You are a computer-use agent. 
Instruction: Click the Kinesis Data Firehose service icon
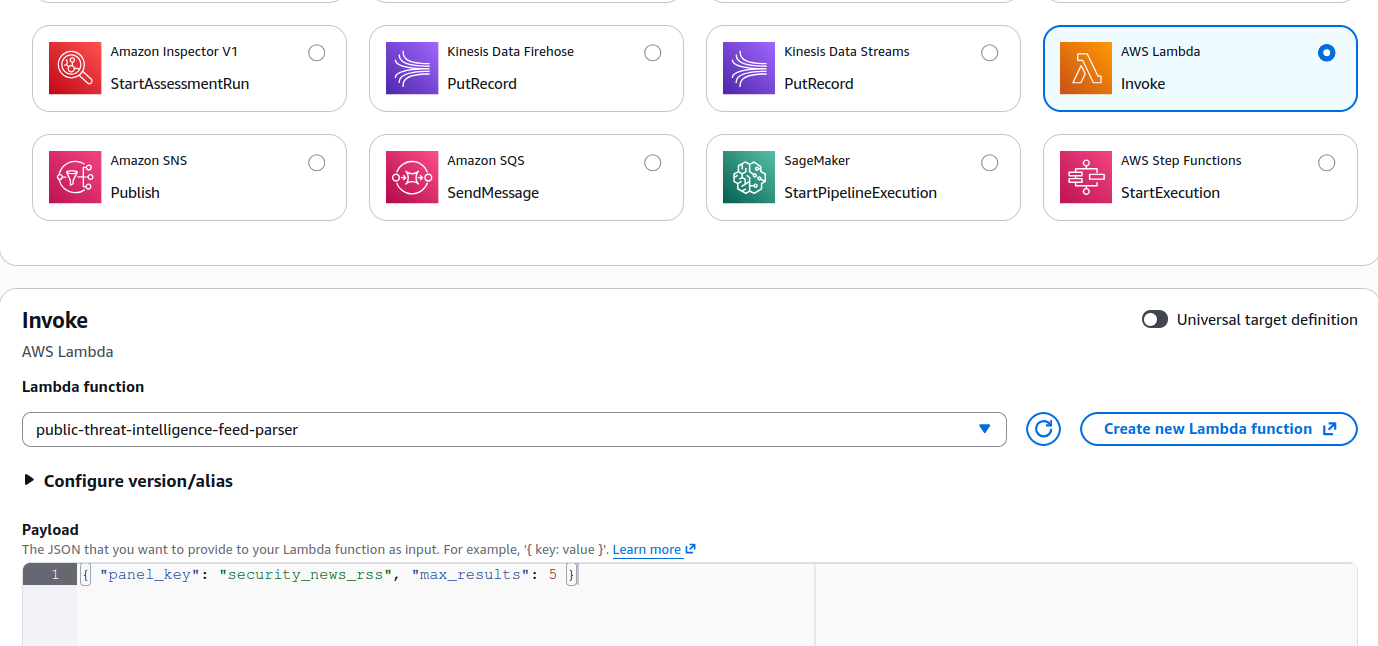tap(413, 68)
